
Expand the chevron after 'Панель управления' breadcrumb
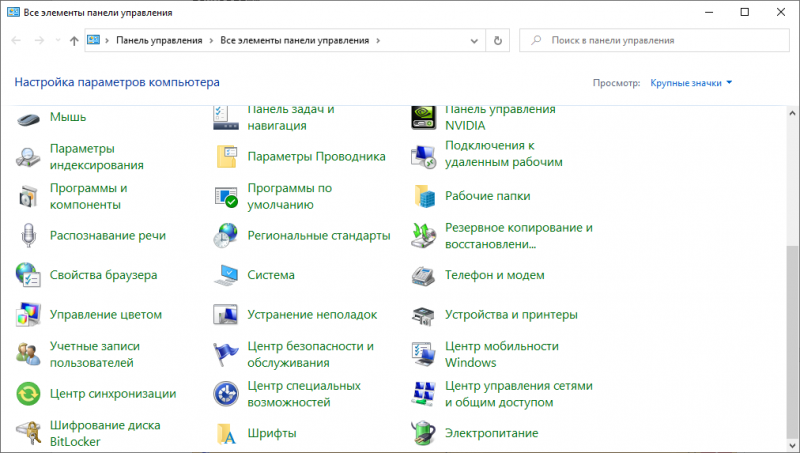click(x=211, y=40)
